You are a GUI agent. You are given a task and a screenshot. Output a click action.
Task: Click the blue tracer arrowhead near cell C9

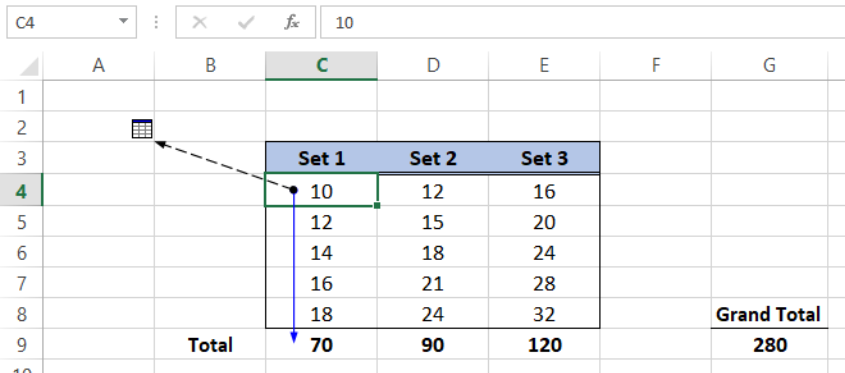point(294,338)
